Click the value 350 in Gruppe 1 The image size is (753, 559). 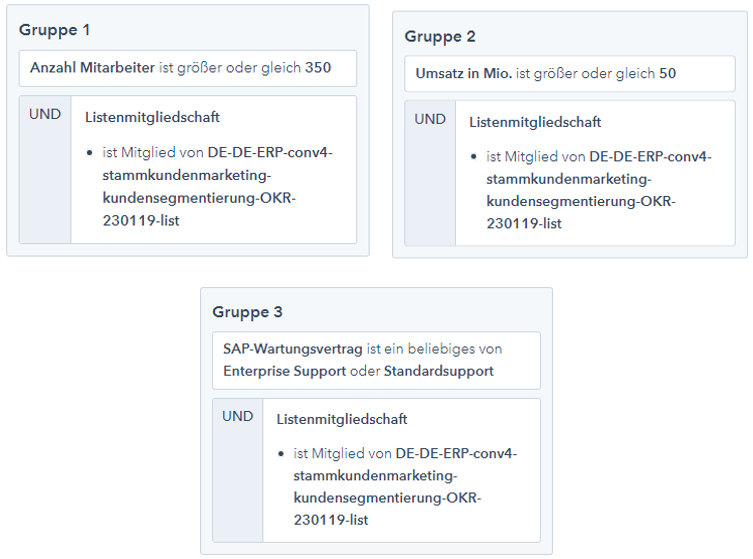point(318,68)
